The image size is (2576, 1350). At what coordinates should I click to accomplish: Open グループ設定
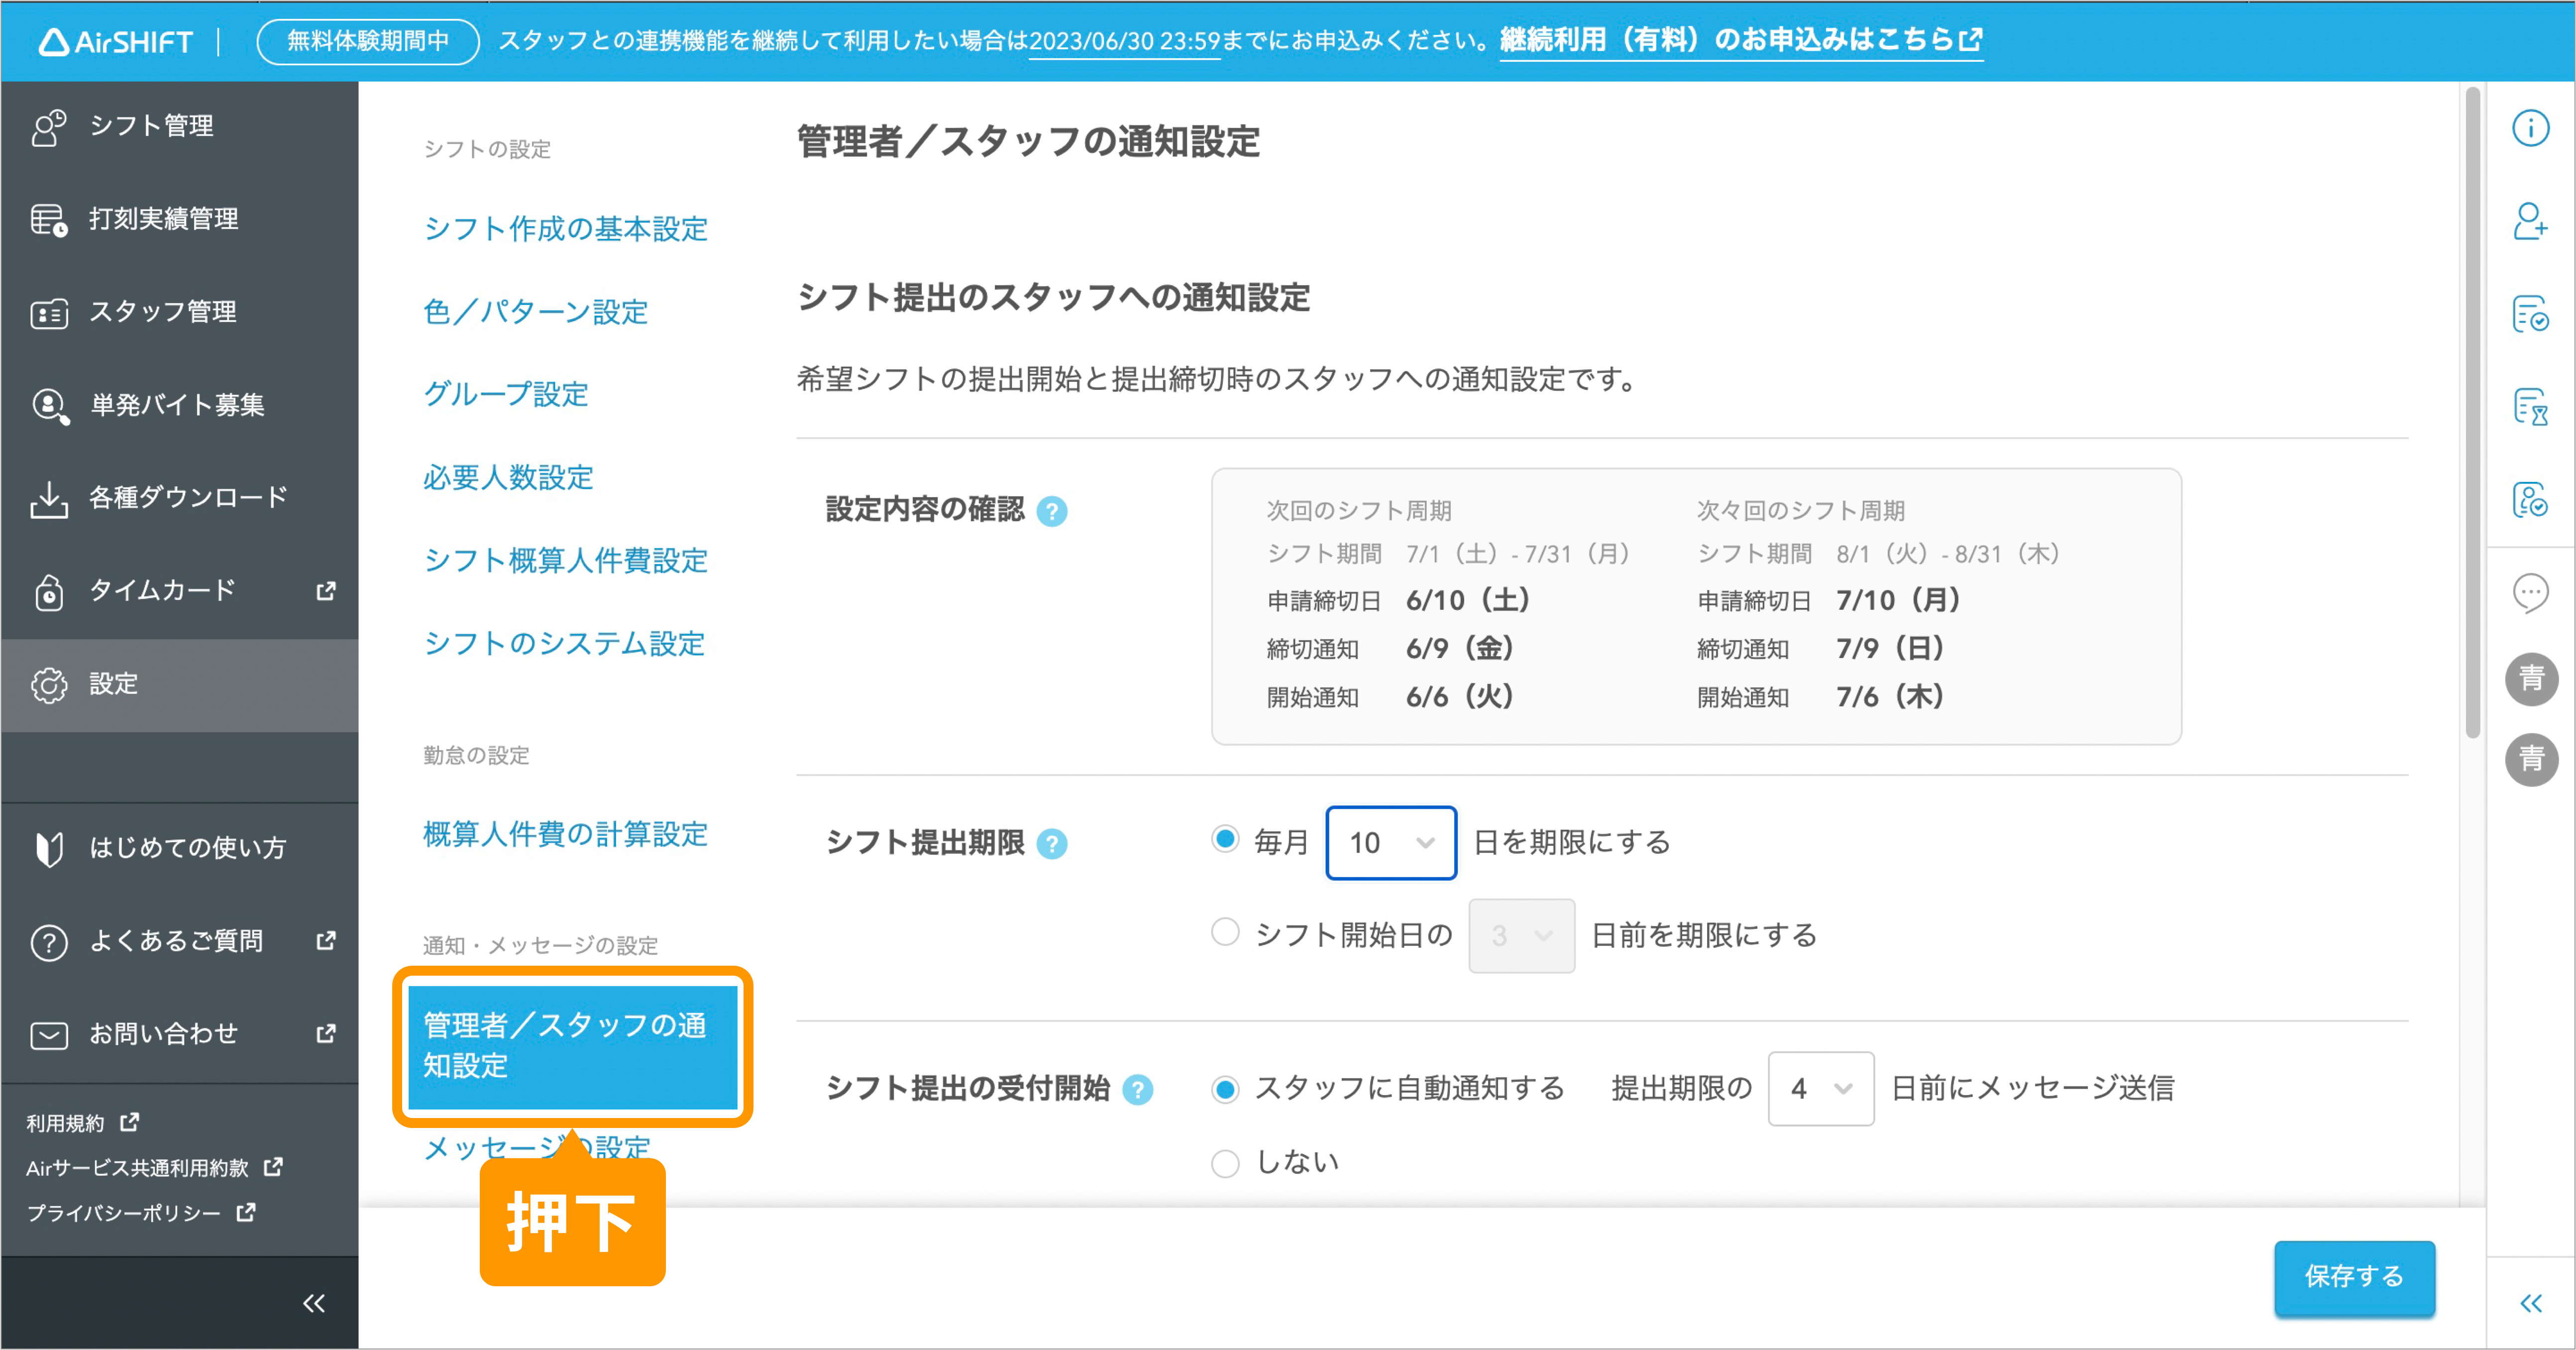click(x=506, y=394)
